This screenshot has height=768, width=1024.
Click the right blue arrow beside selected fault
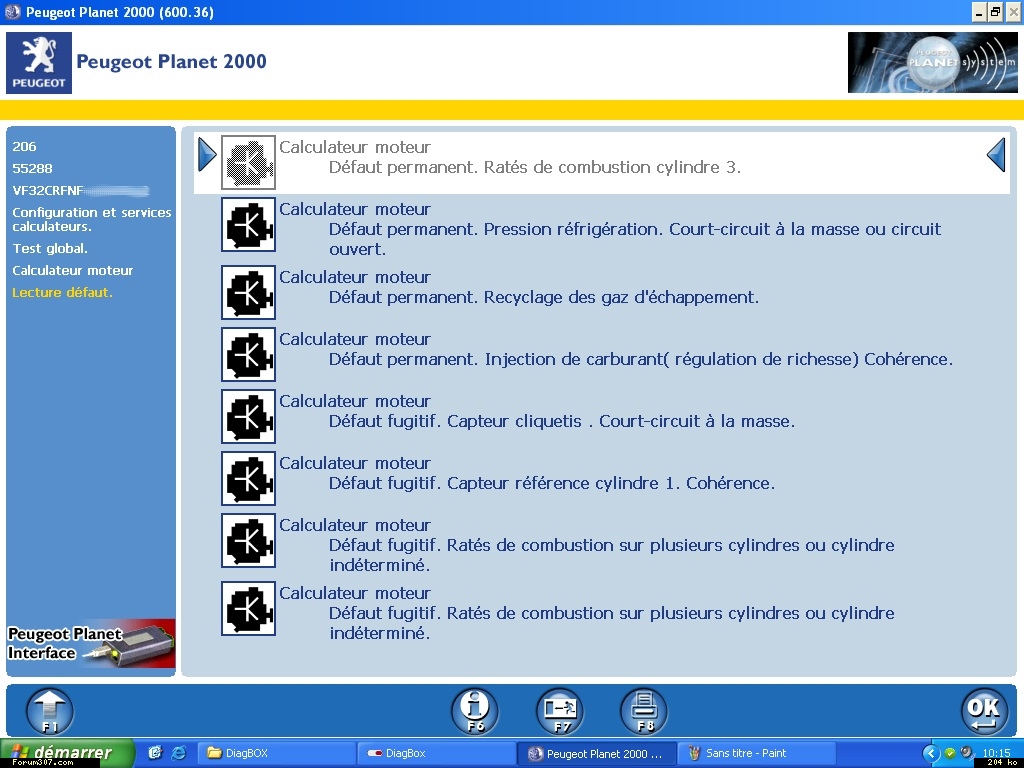(x=996, y=155)
